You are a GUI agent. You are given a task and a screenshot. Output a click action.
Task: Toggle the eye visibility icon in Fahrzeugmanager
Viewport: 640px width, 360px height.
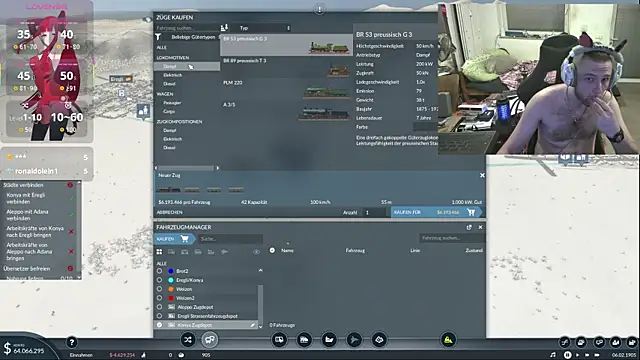click(256, 252)
